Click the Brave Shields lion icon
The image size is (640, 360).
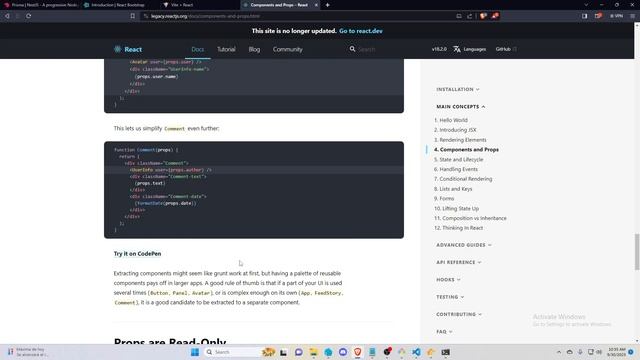click(x=483, y=16)
